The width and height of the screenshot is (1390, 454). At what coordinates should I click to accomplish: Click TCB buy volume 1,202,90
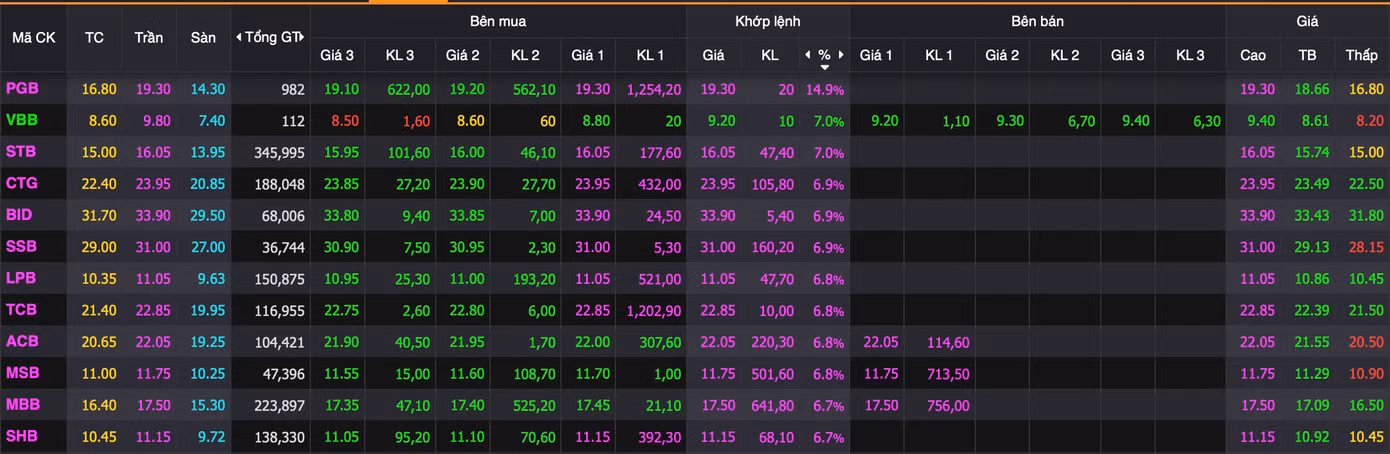(x=654, y=311)
